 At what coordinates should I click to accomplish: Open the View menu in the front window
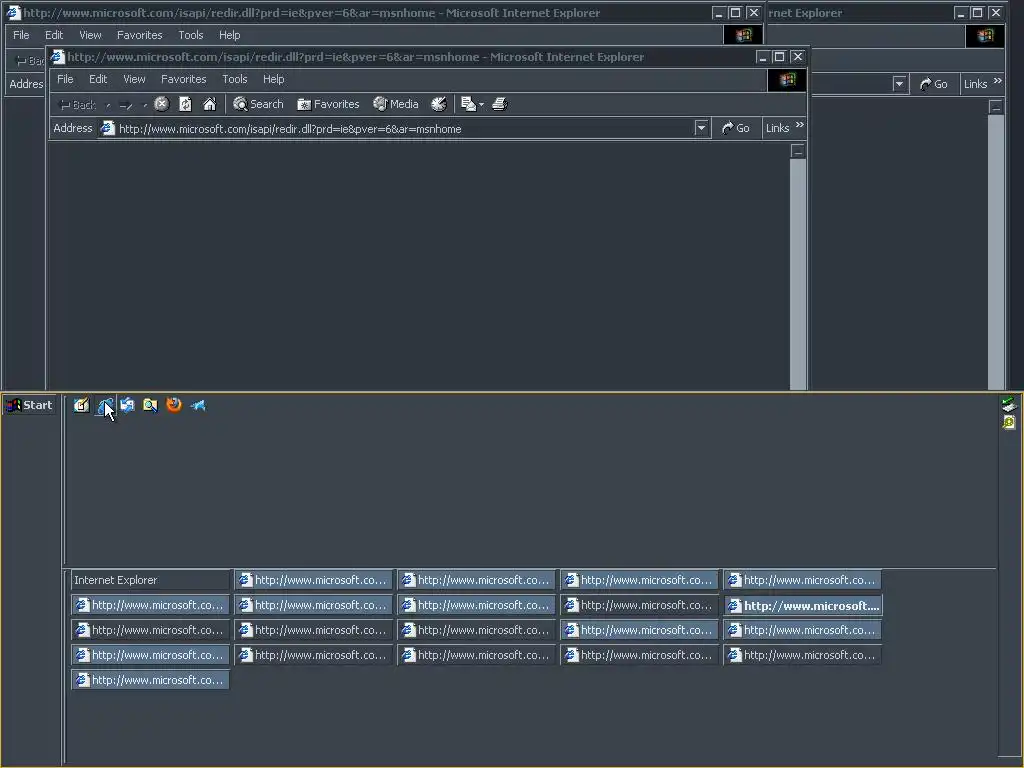135,79
